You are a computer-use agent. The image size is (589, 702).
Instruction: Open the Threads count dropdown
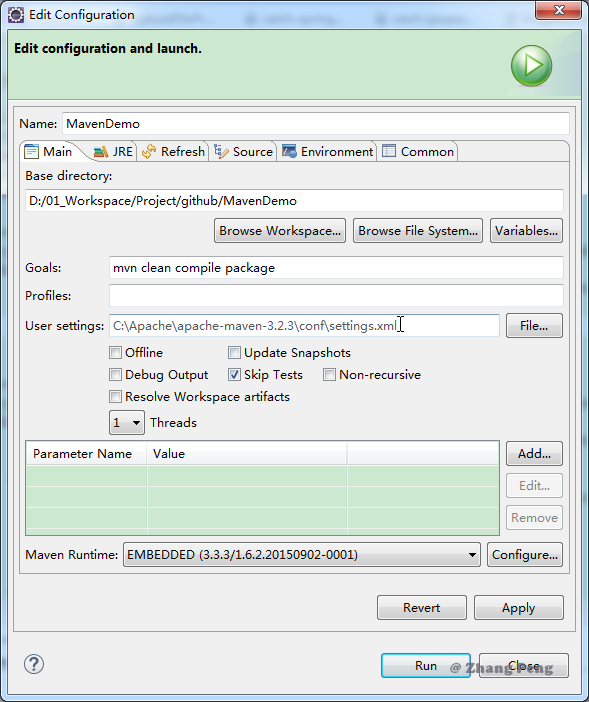[x=127, y=423]
